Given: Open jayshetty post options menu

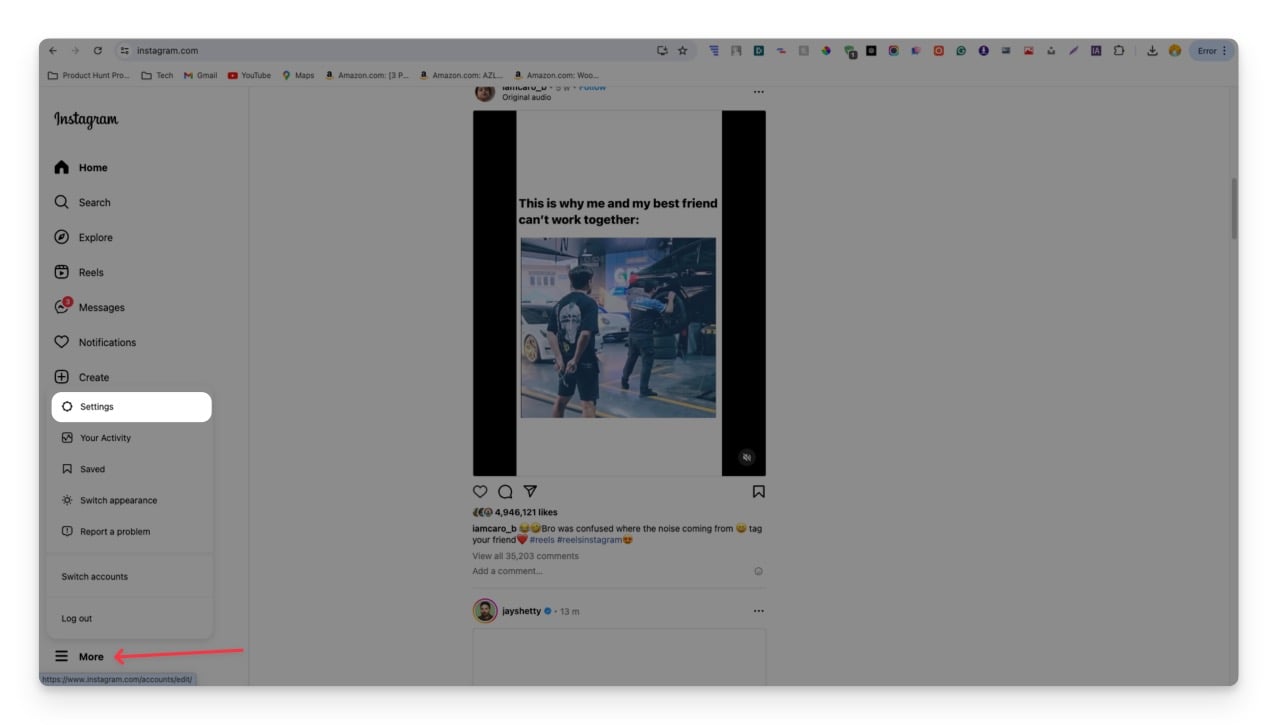Looking at the screenshot, I should (x=759, y=611).
